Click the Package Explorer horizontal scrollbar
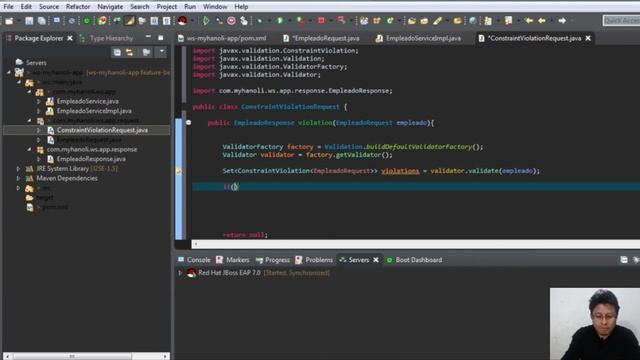 pyautogui.click(x=87, y=356)
